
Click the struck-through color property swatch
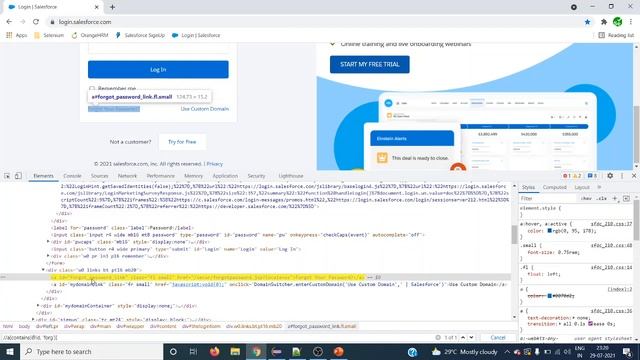click(549, 296)
